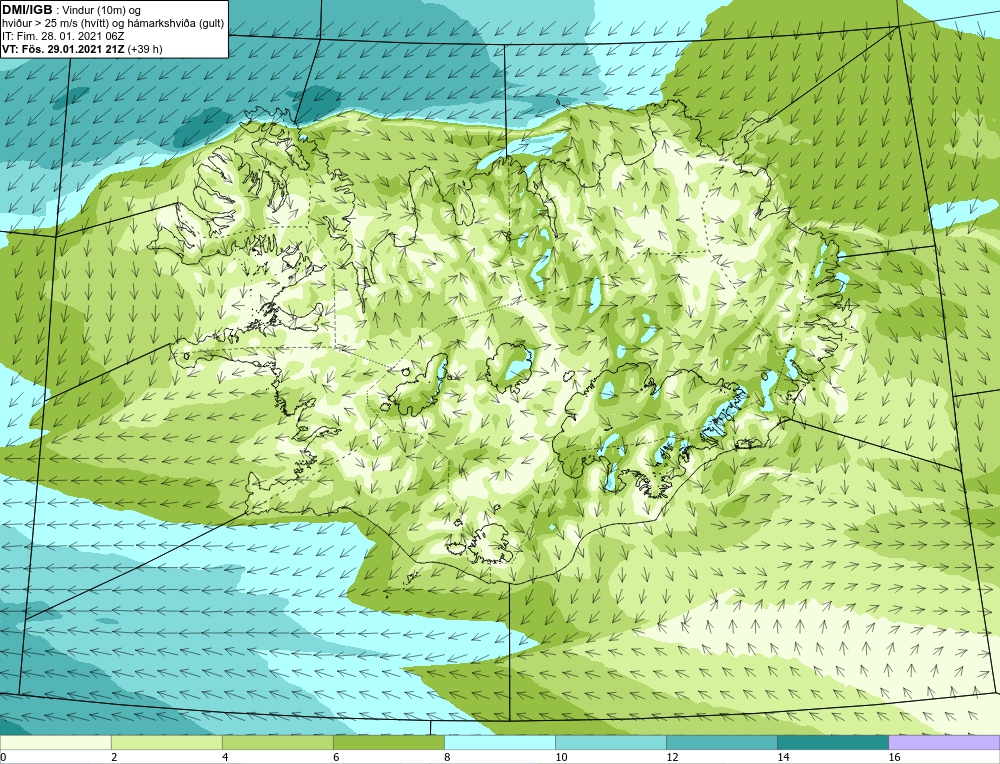Image resolution: width=1000 pixels, height=764 pixels.
Task: Click the 6–8 m/s dark green legend swatch
Action: tap(388, 742)
